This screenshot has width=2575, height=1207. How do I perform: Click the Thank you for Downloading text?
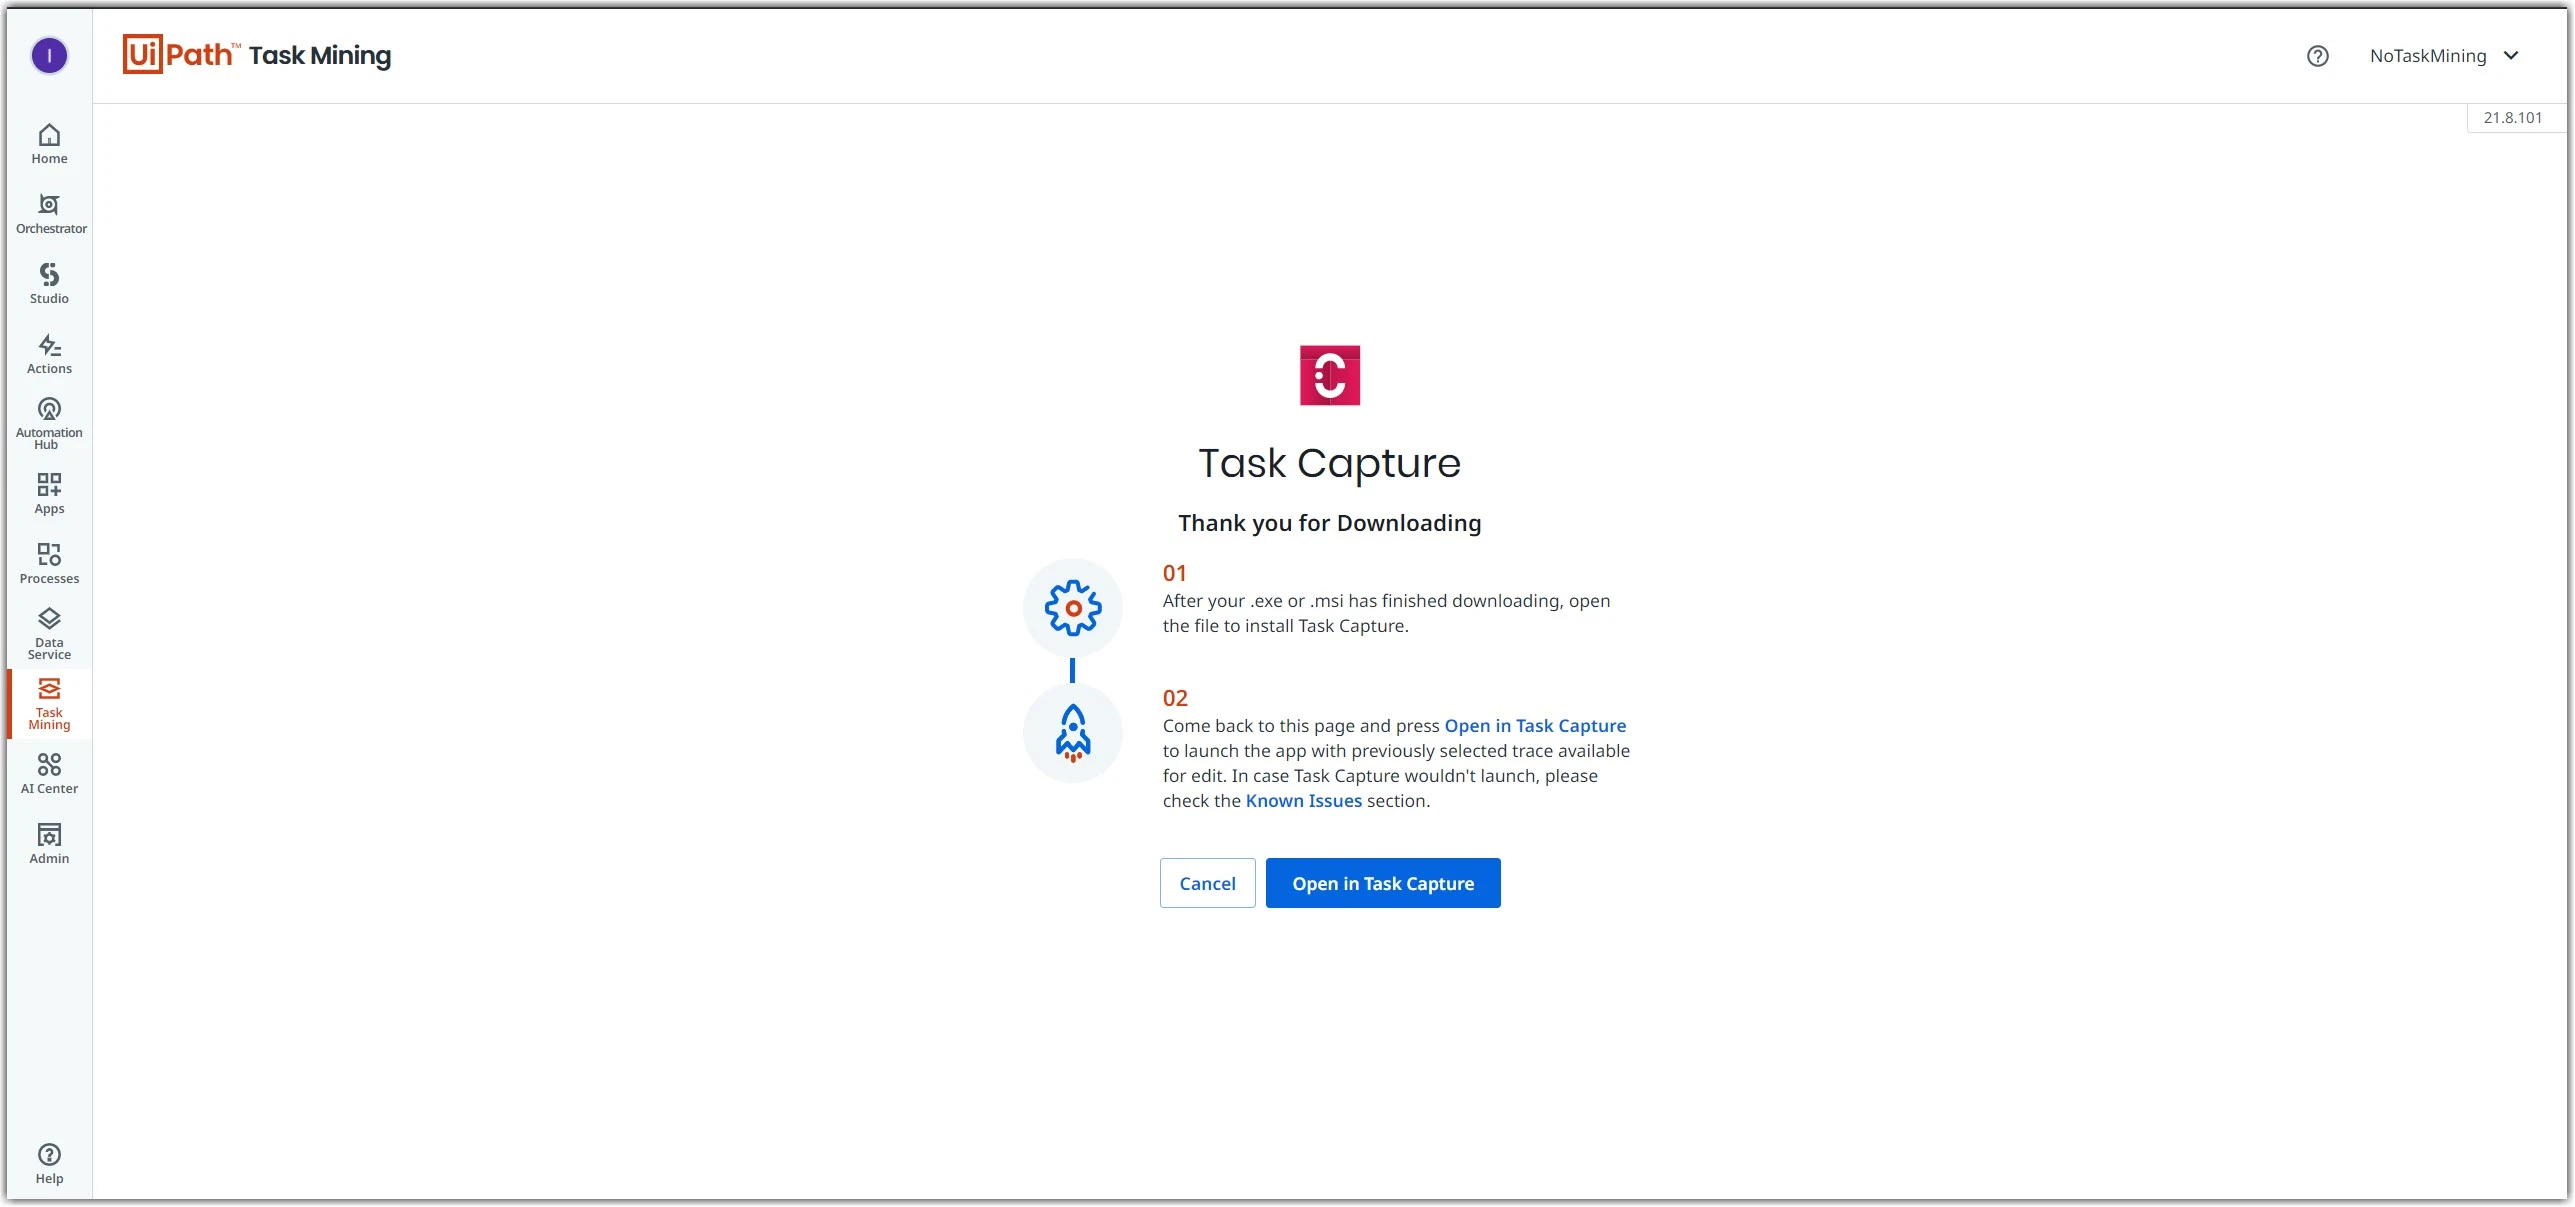pyautogui.click(x=1329, y=523)
